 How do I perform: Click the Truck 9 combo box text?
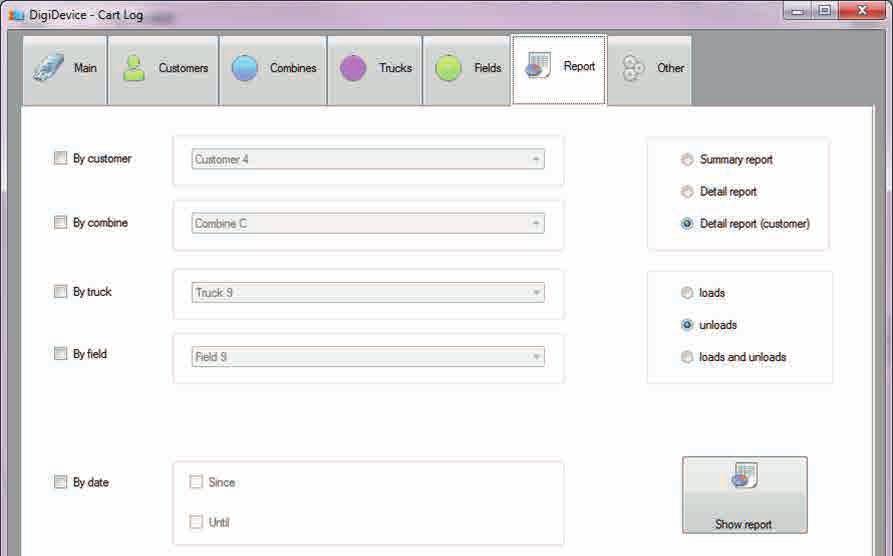(x=214, y=293)
